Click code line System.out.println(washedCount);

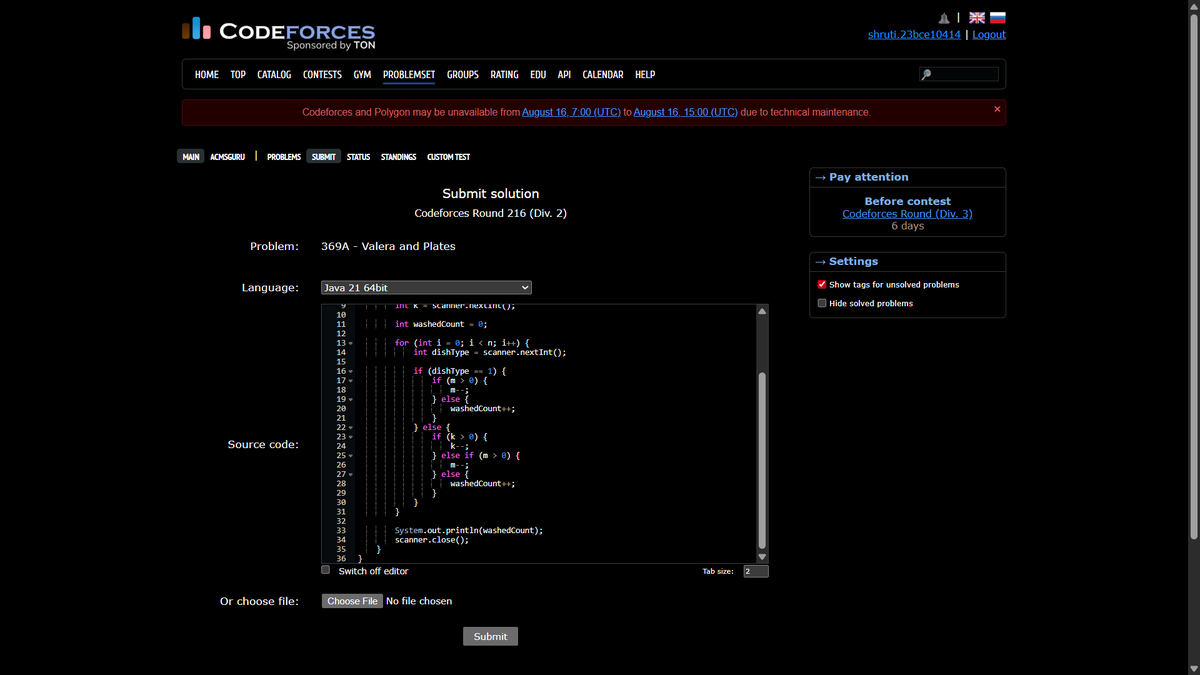468,531
